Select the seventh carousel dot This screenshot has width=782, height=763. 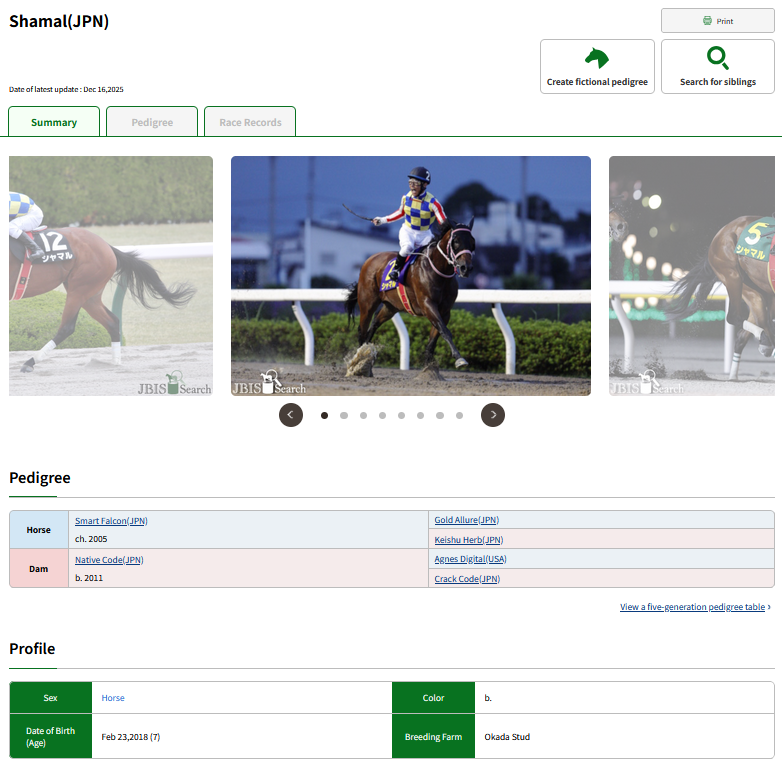[x=440, y=415]
